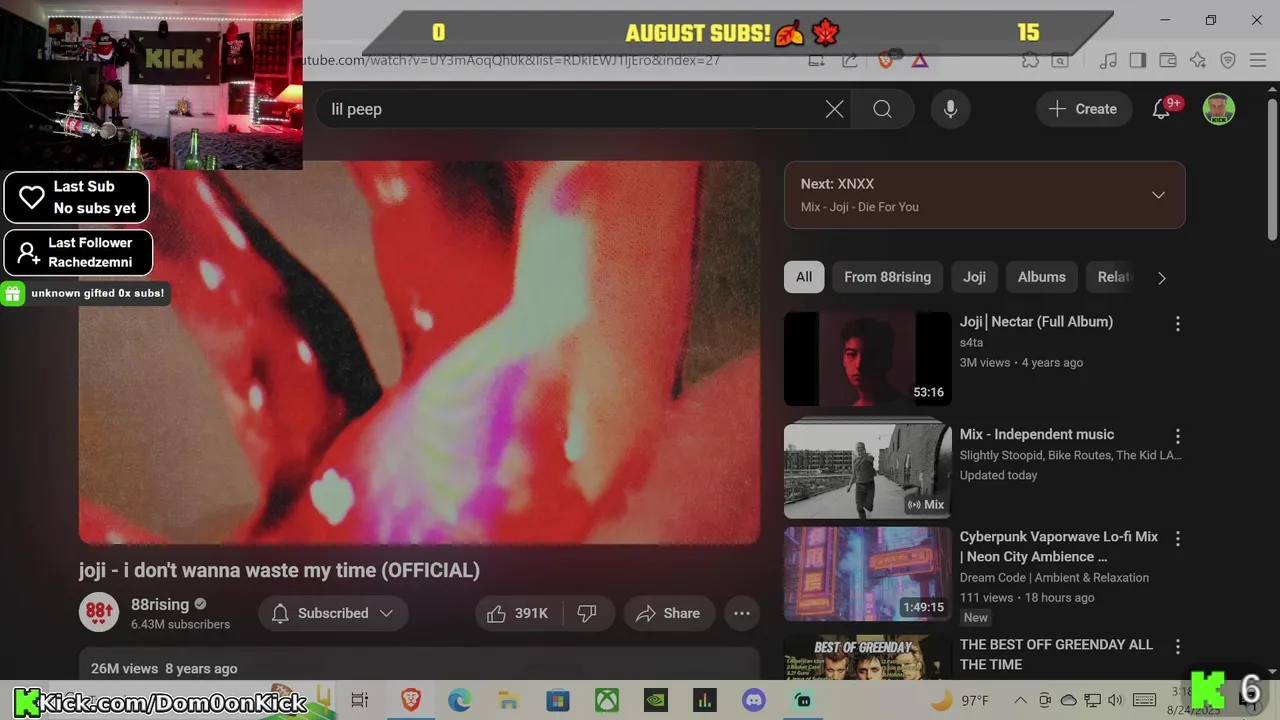Click the Brave Rewards triangle icon
Viewport: 1280px width, 720px height.
(x=919, y=60)
